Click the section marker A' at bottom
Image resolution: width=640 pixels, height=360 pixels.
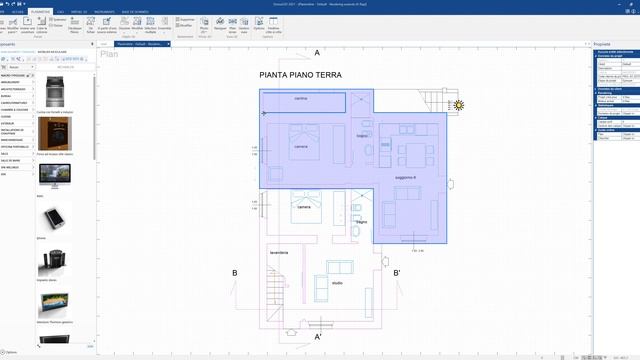point(318,337)
